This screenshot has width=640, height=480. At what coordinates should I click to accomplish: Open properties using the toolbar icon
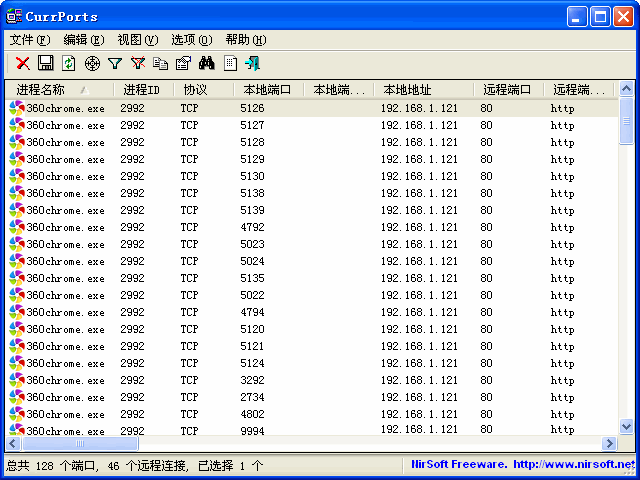coord(183,63)
